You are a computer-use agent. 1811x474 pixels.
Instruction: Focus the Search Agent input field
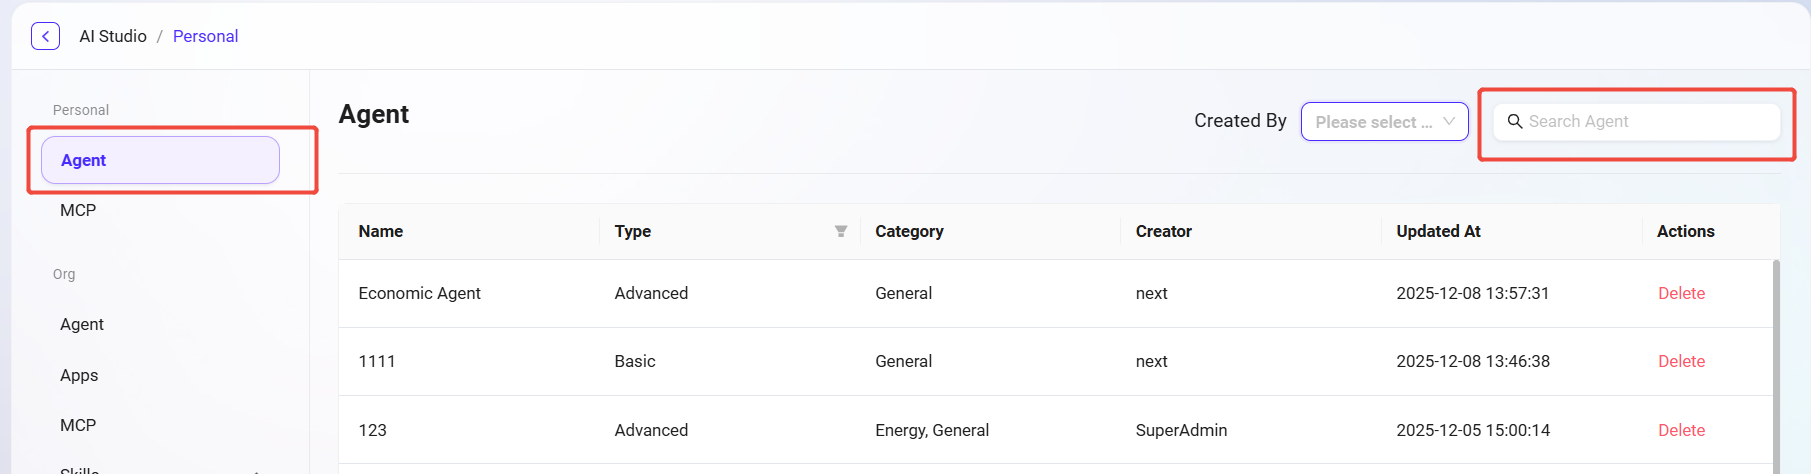(x=1648, y=122)
